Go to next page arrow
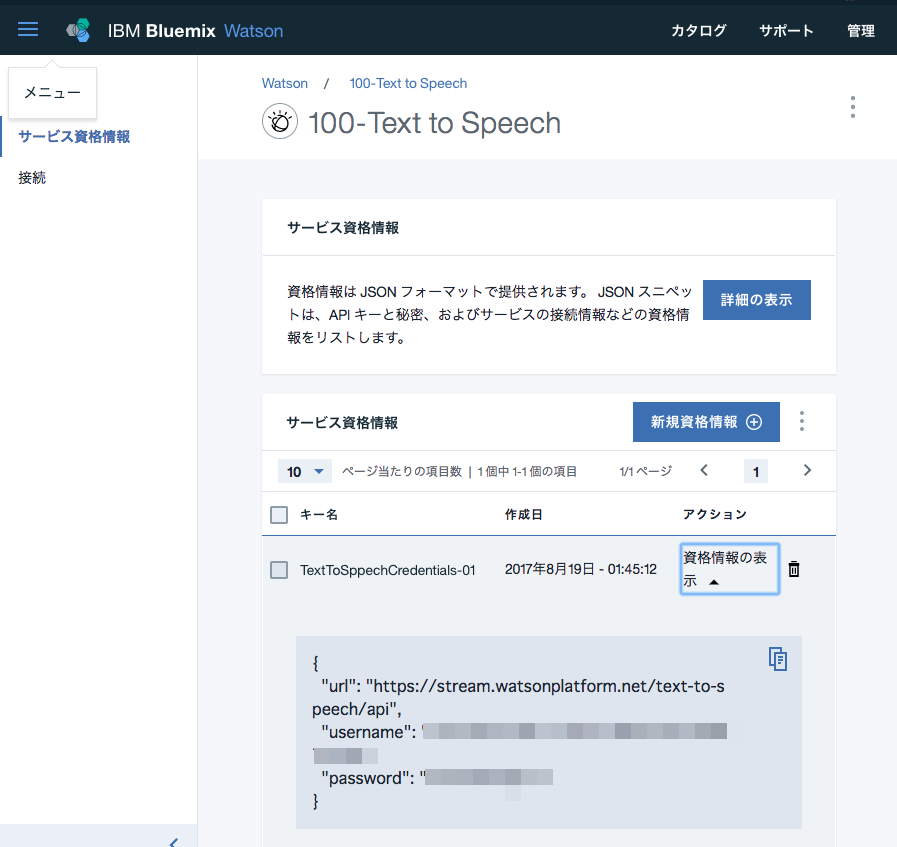Screen dimensions: 897x847 point(807,471)
